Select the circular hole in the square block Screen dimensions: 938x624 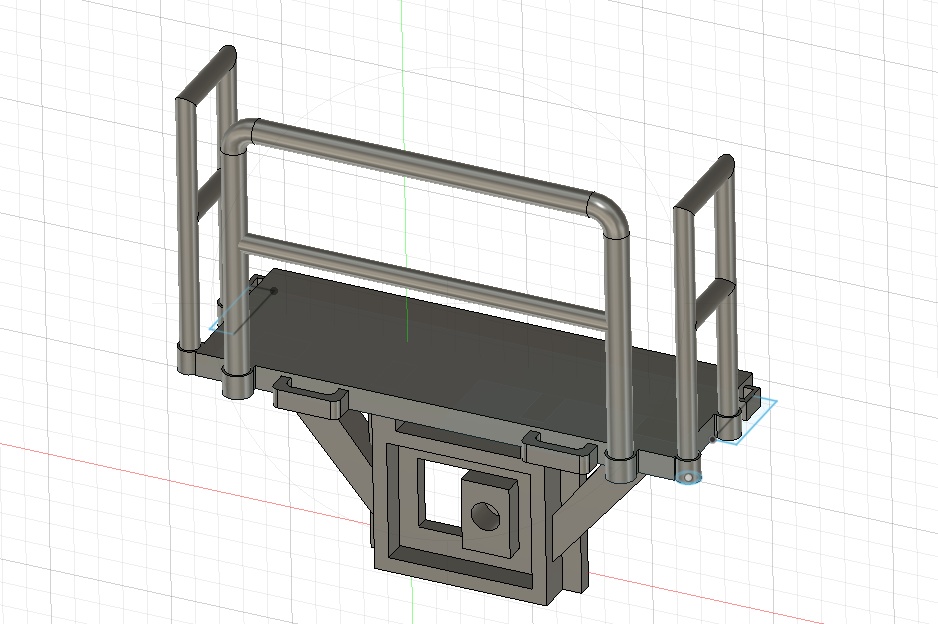tap(485, 515)
